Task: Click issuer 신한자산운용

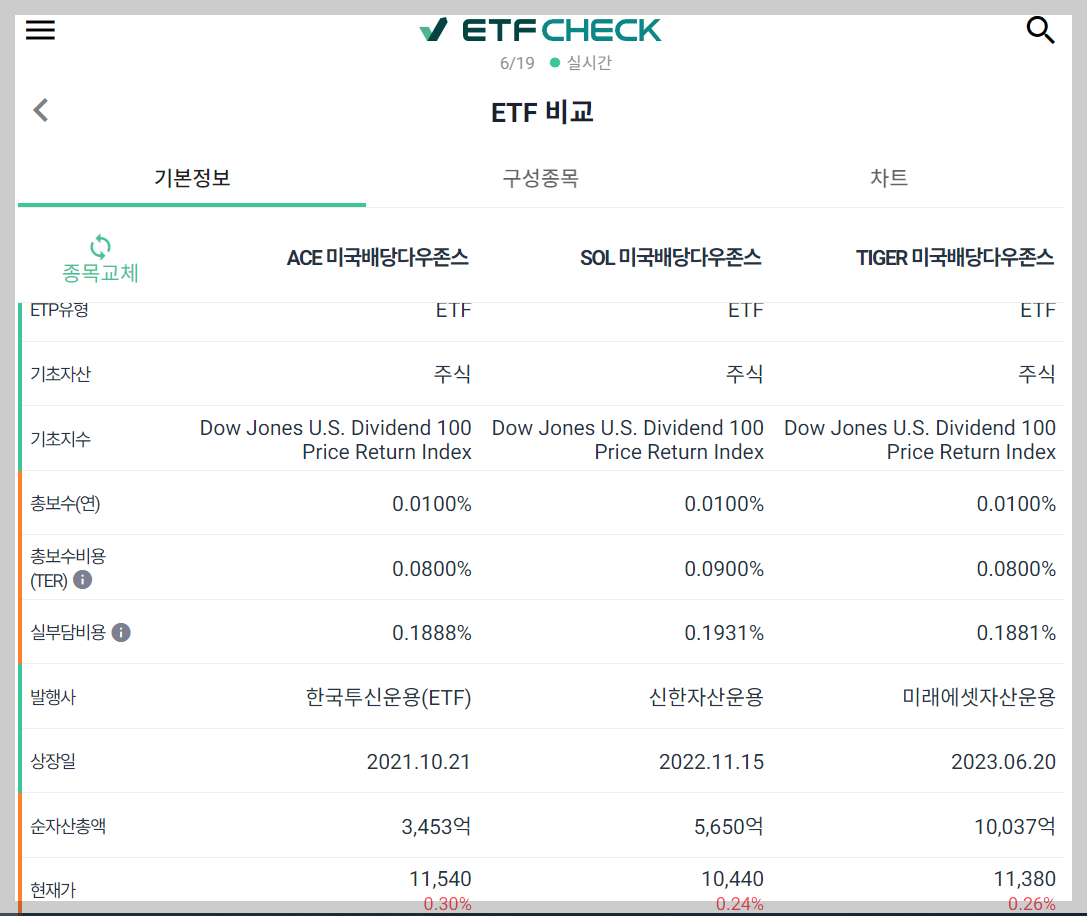Action: (x=706, y=697)
